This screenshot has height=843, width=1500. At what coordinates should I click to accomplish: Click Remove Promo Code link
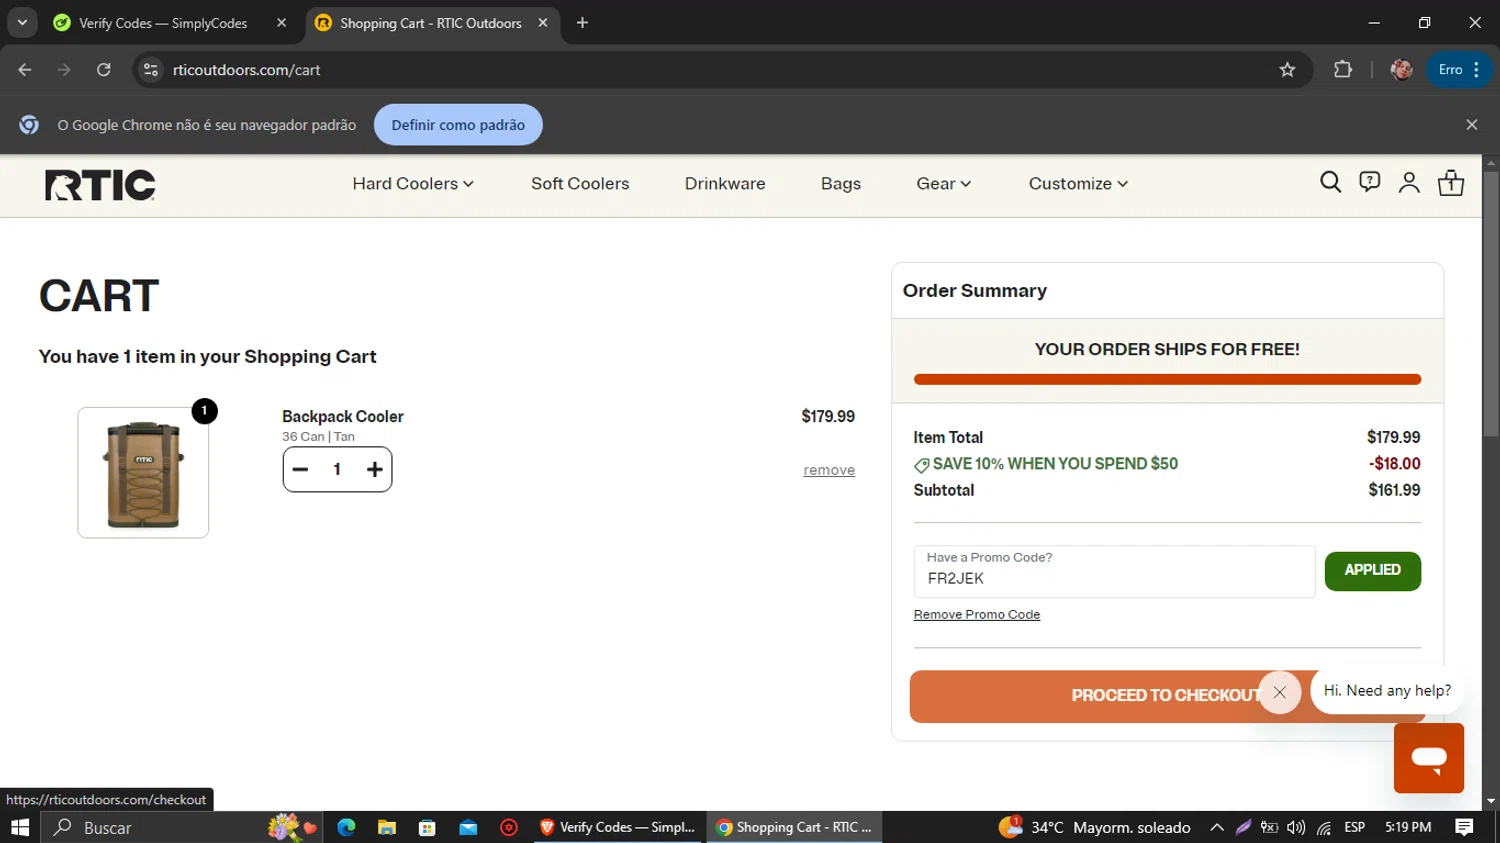[976, 615]
